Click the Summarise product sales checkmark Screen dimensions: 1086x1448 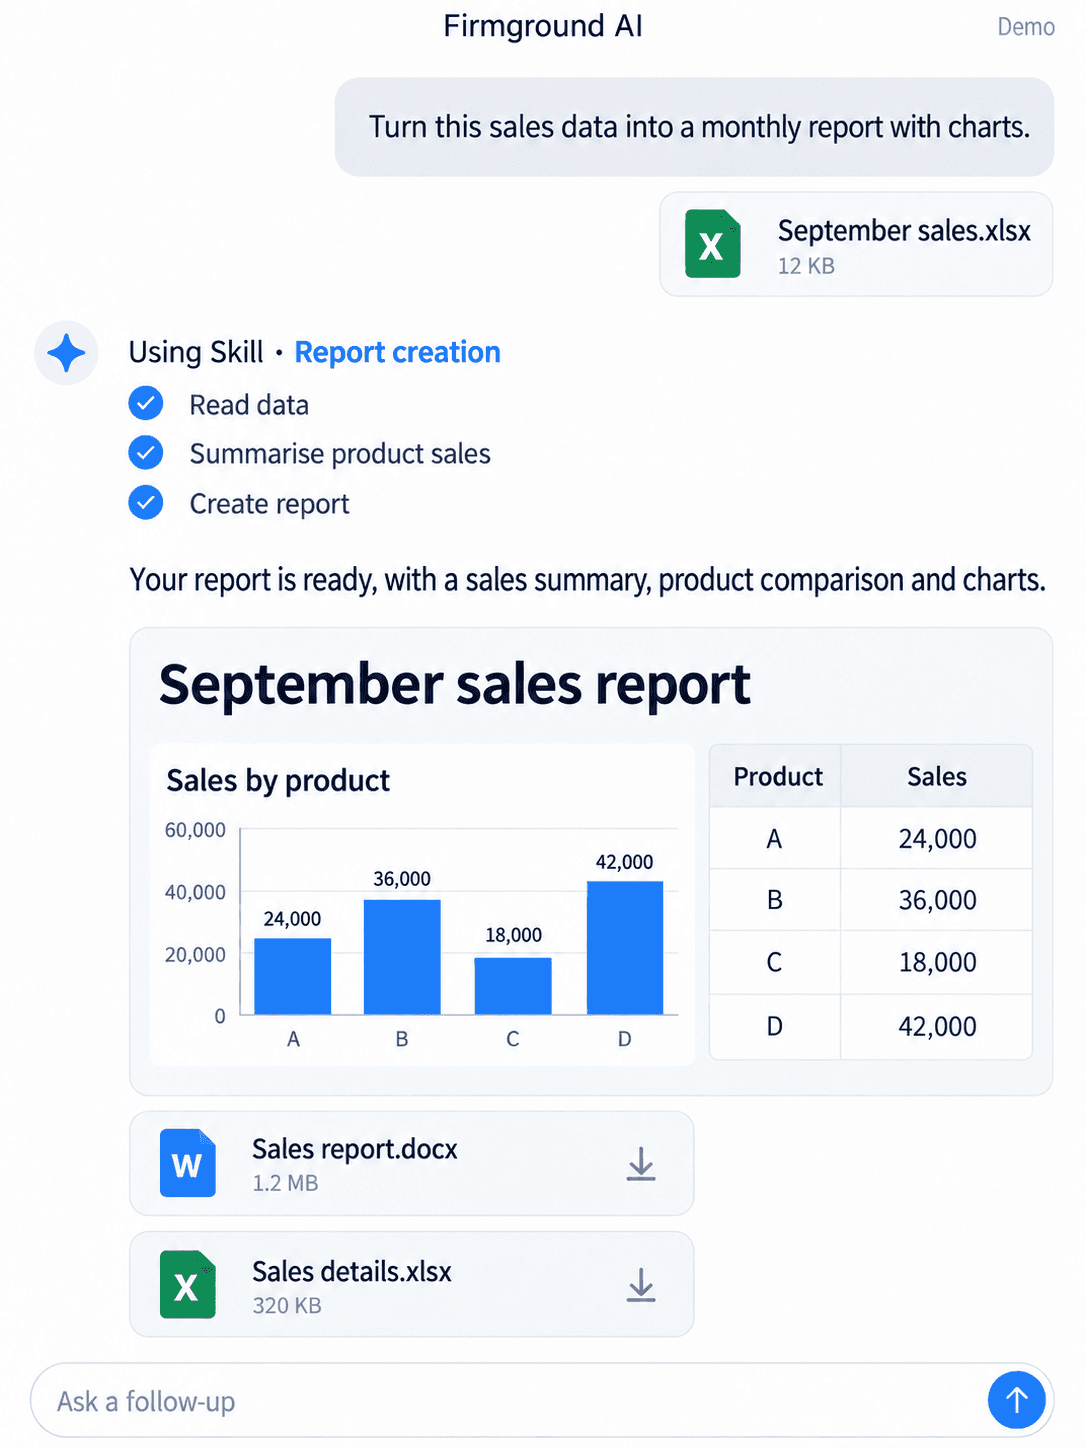coord(146,452)
